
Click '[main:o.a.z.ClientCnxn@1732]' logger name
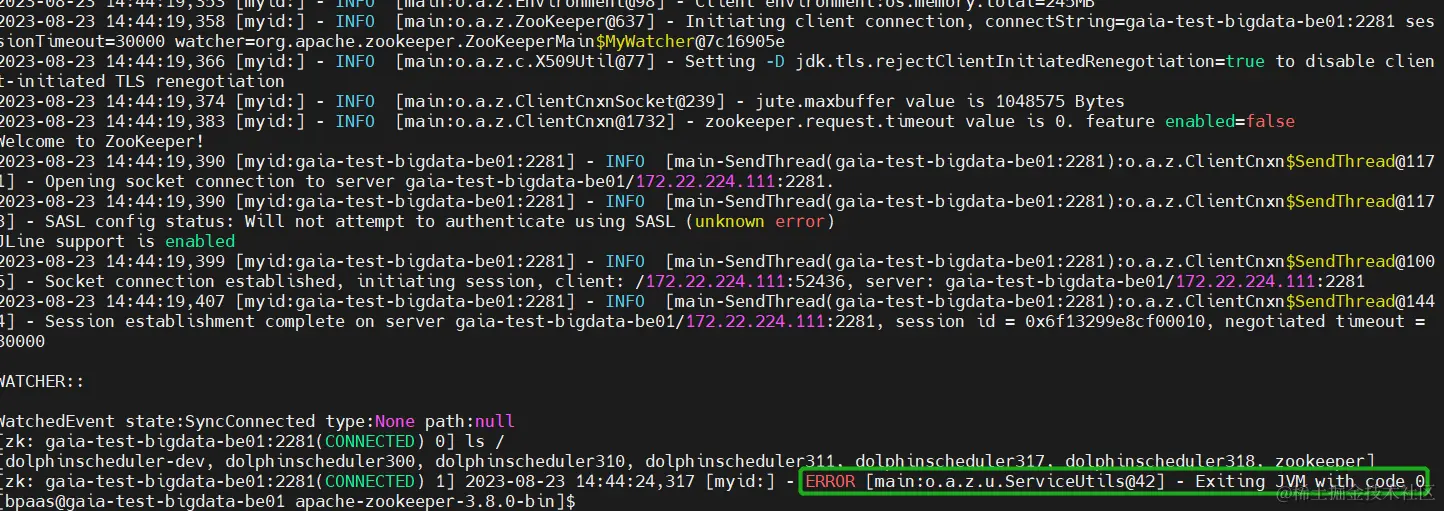pyautogui.click(x=535, y=121)
